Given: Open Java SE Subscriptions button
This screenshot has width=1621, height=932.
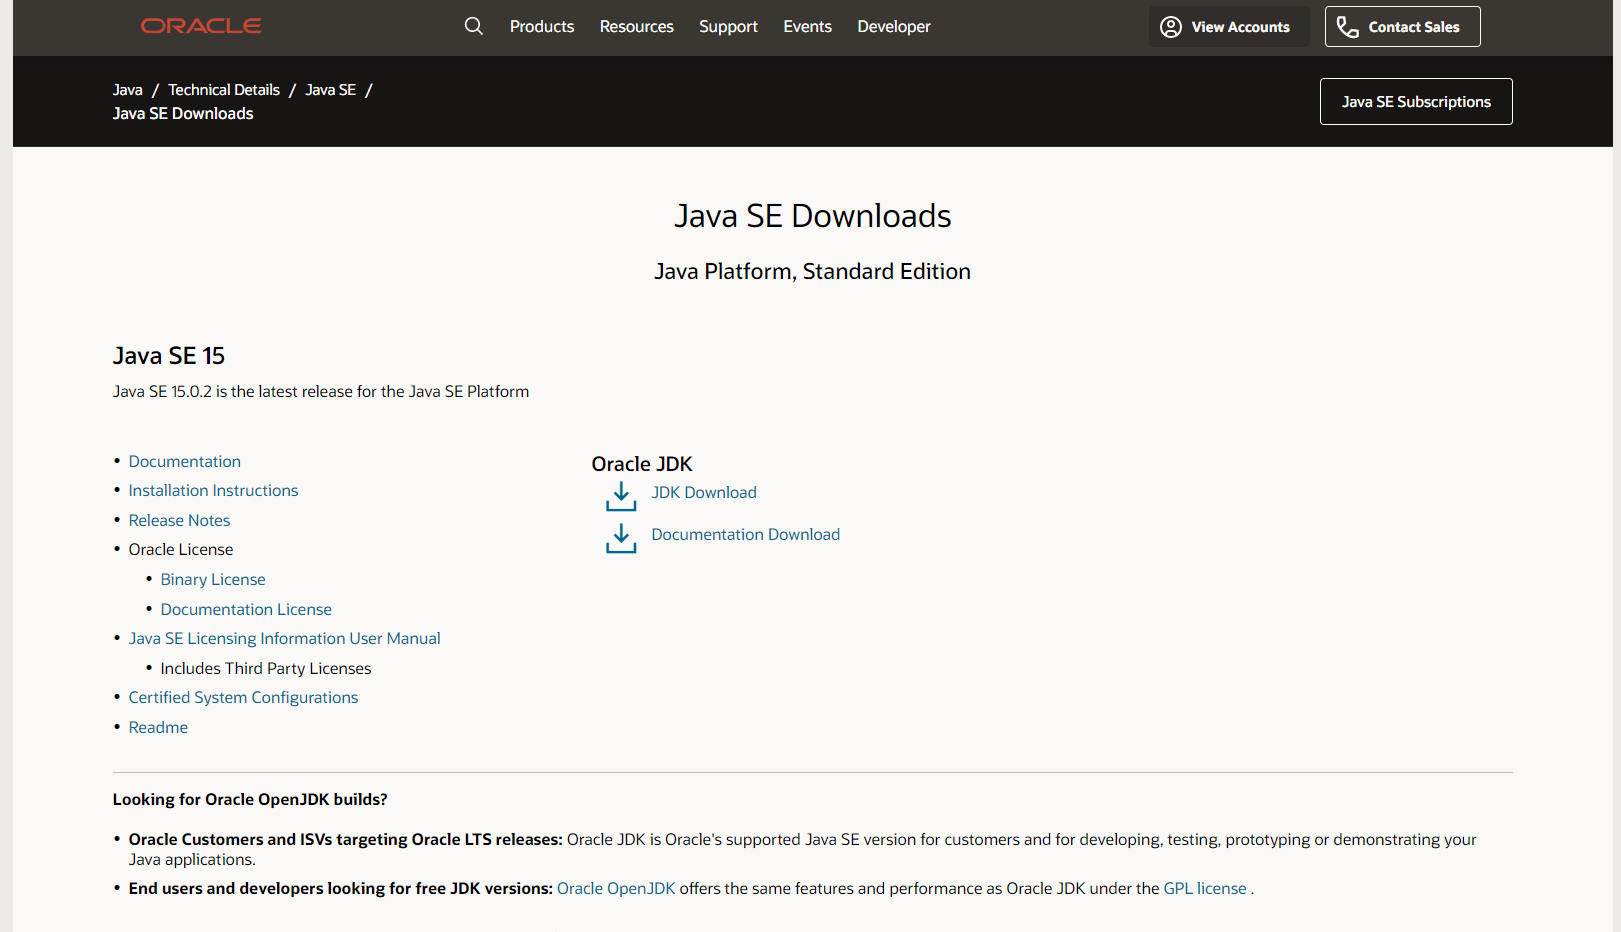Looking at the screenshot, I should pyautogui.click(x=1416, y=102).
